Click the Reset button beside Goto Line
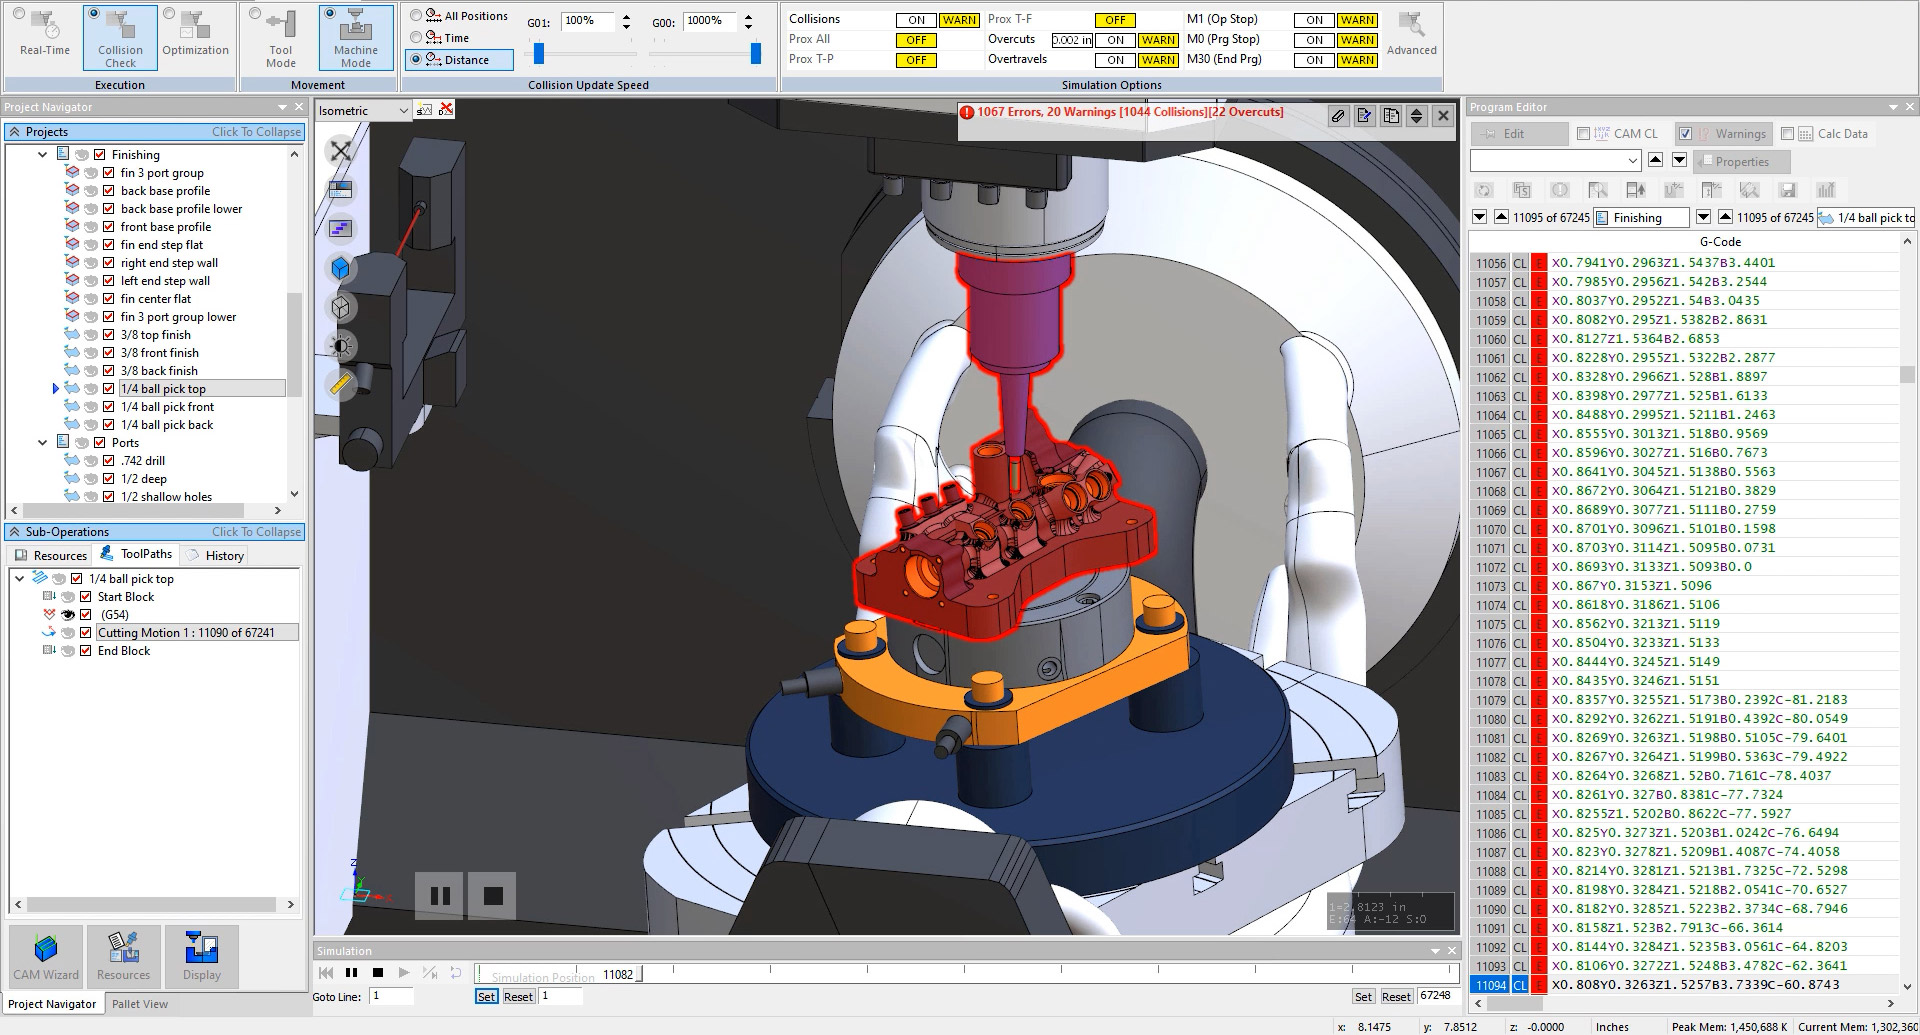 [518, 997]
